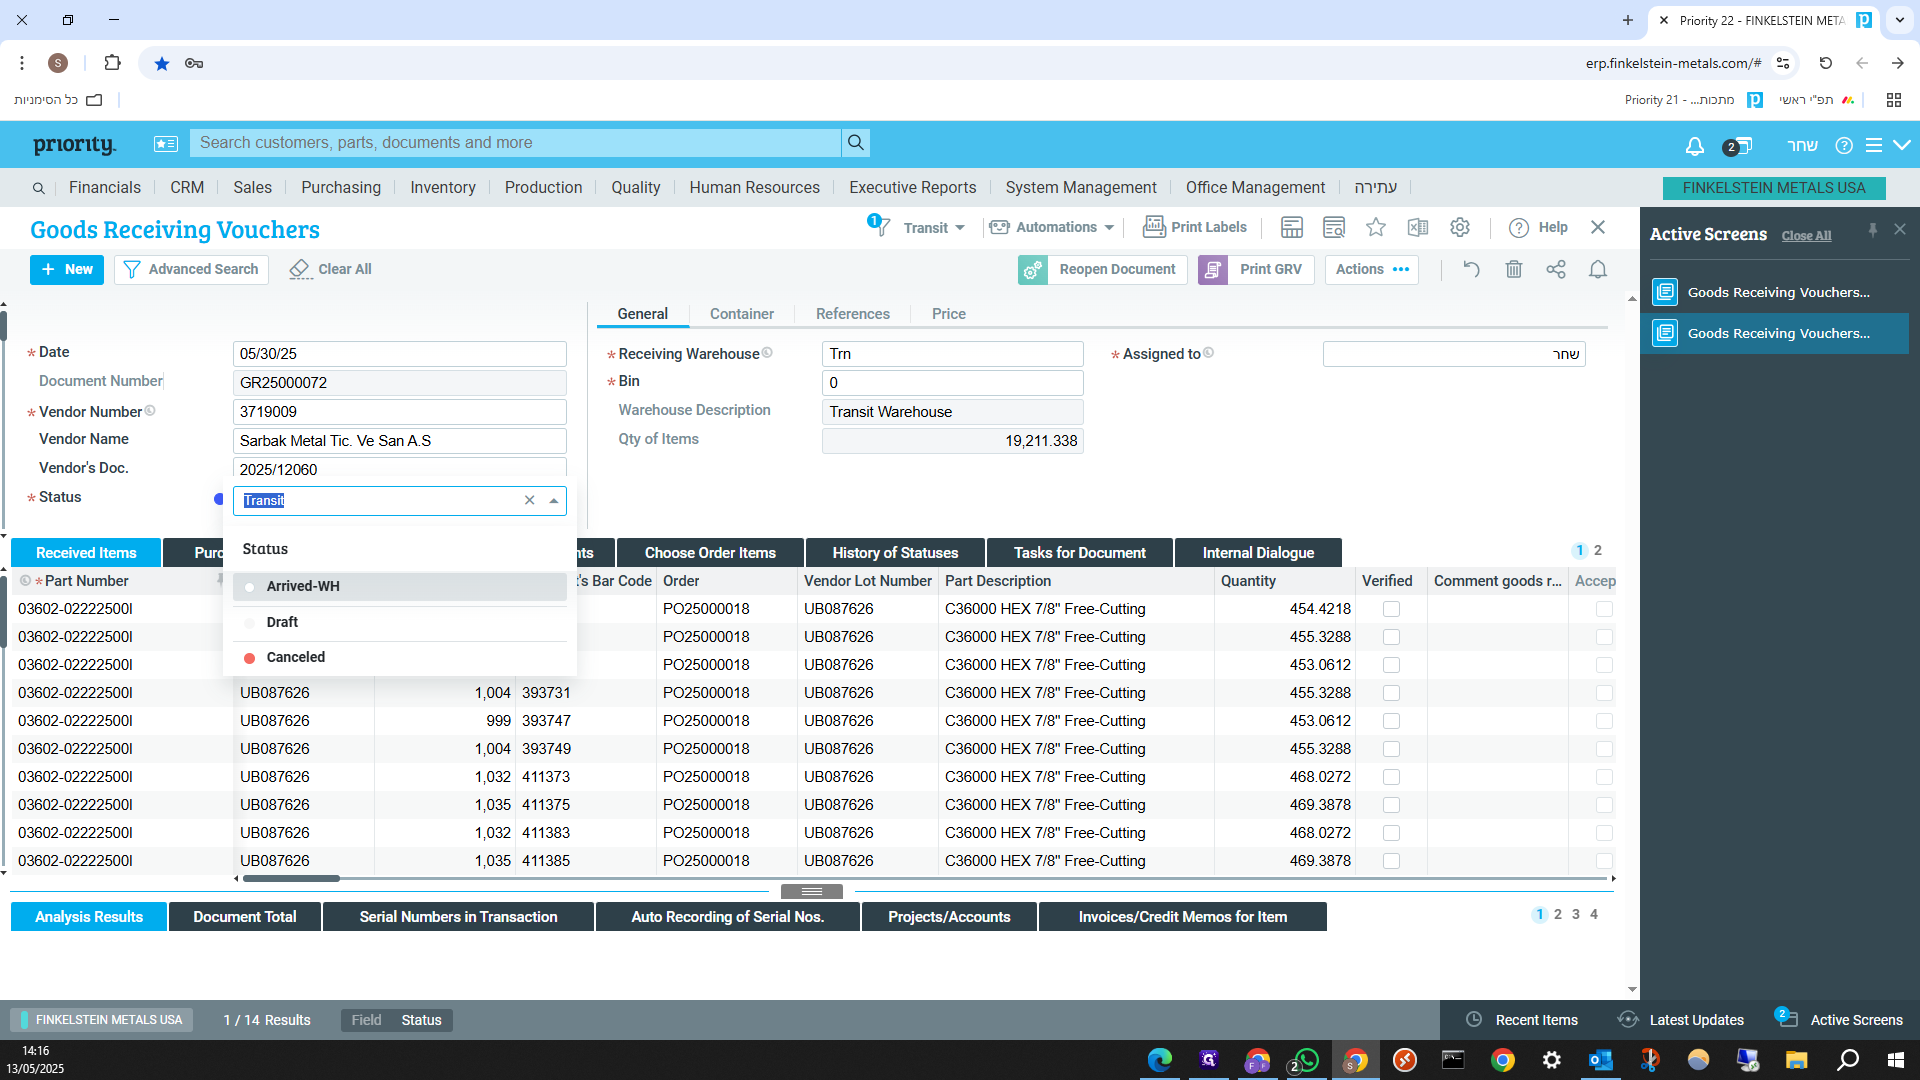
Task: Check Verified box in last visible row
Action: pyautogui.click(x=1391, y=861)
